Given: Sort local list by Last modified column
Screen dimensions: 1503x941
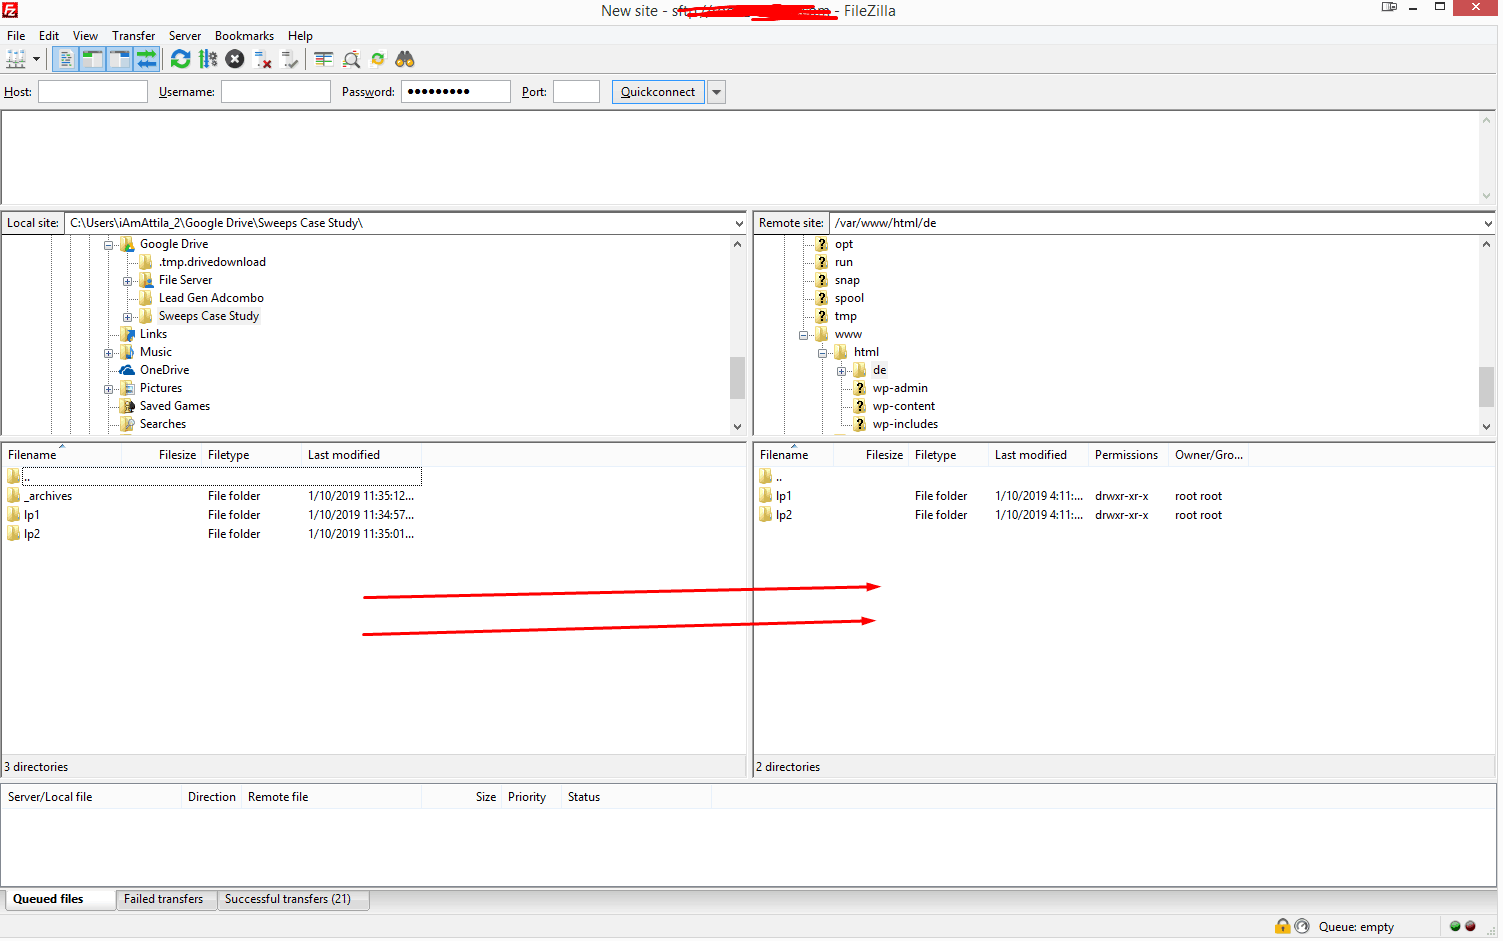Looking at the screenshot, I should (x=361, y=455).
